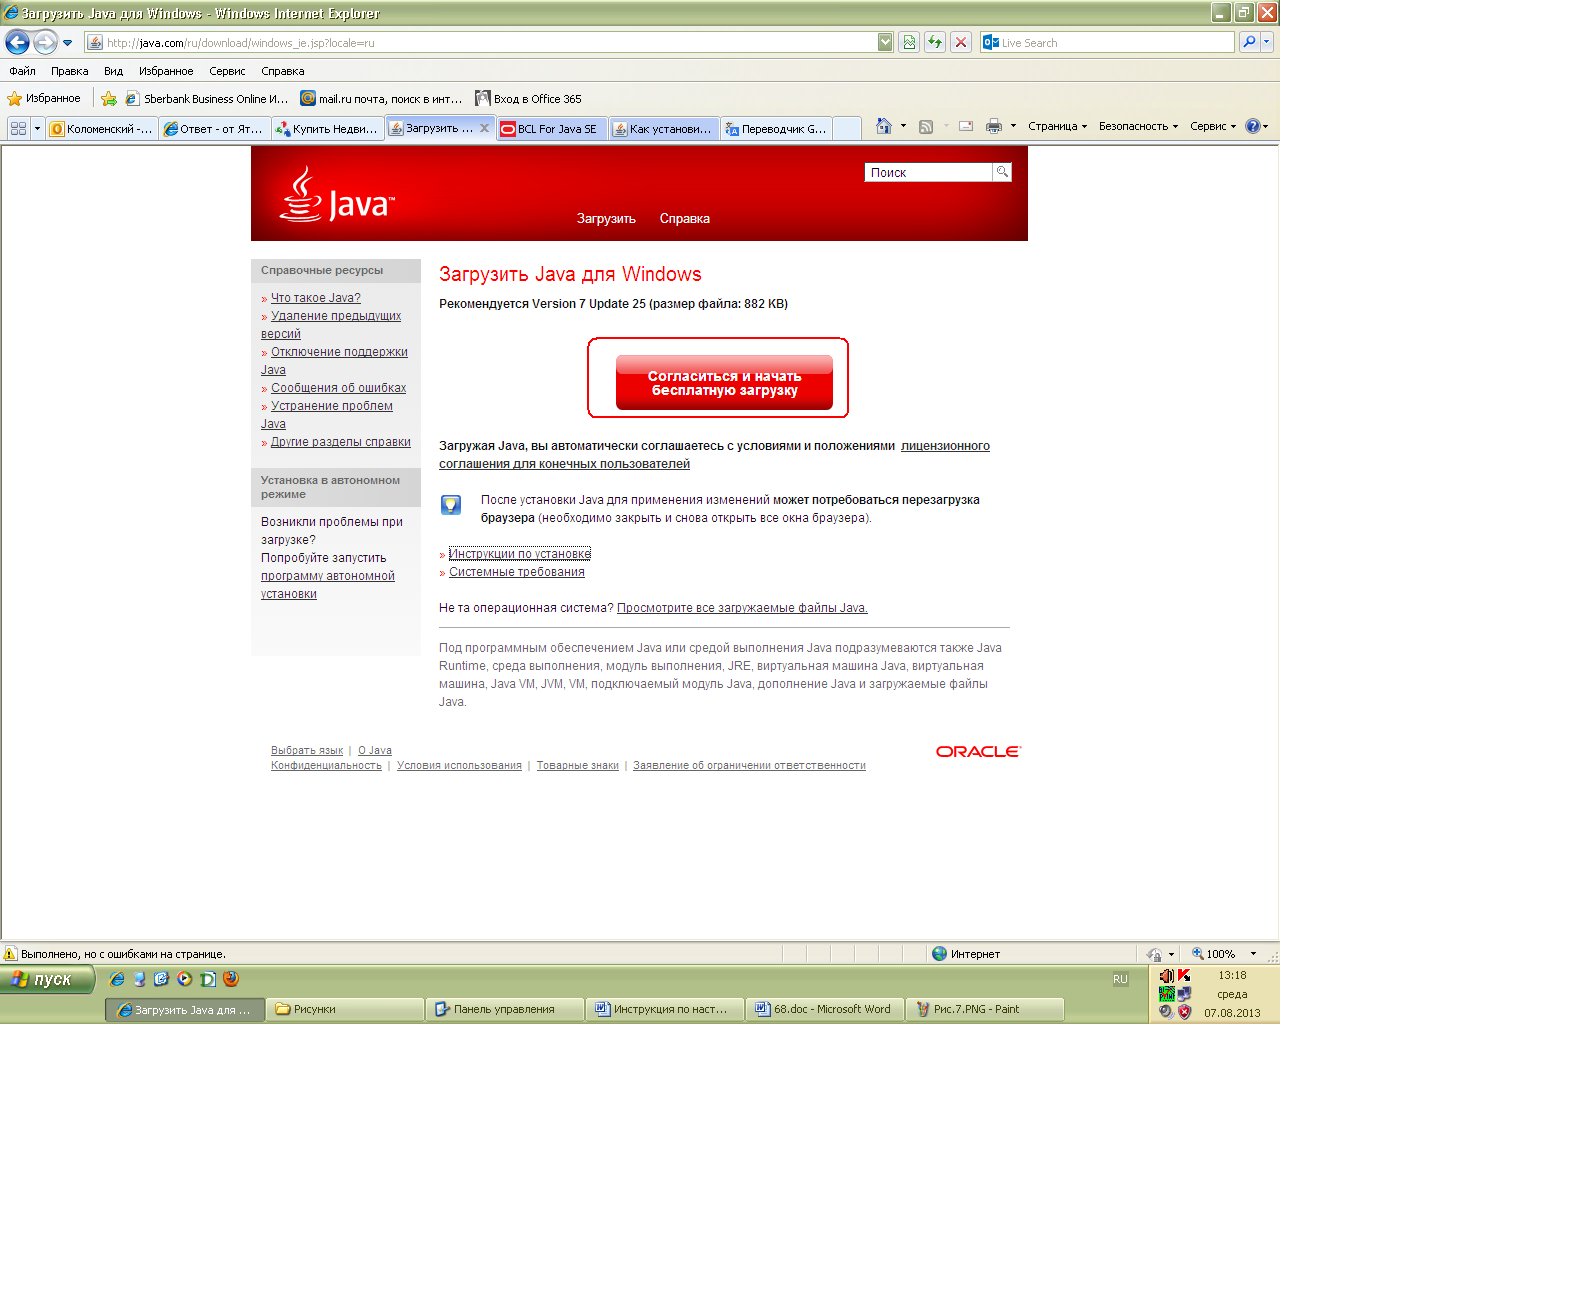Click the RSS feeds icon

pyautogui.click(x=926, y=126)
